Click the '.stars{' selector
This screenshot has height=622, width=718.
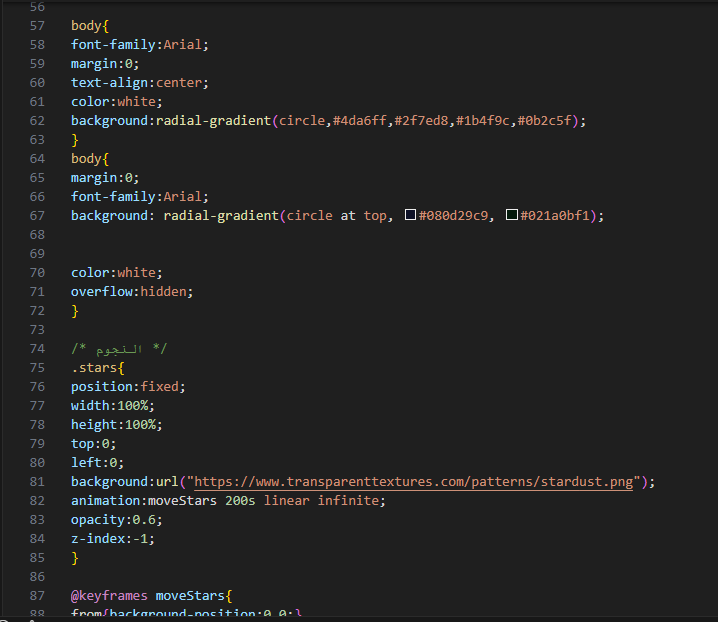(x=98, y=368)
